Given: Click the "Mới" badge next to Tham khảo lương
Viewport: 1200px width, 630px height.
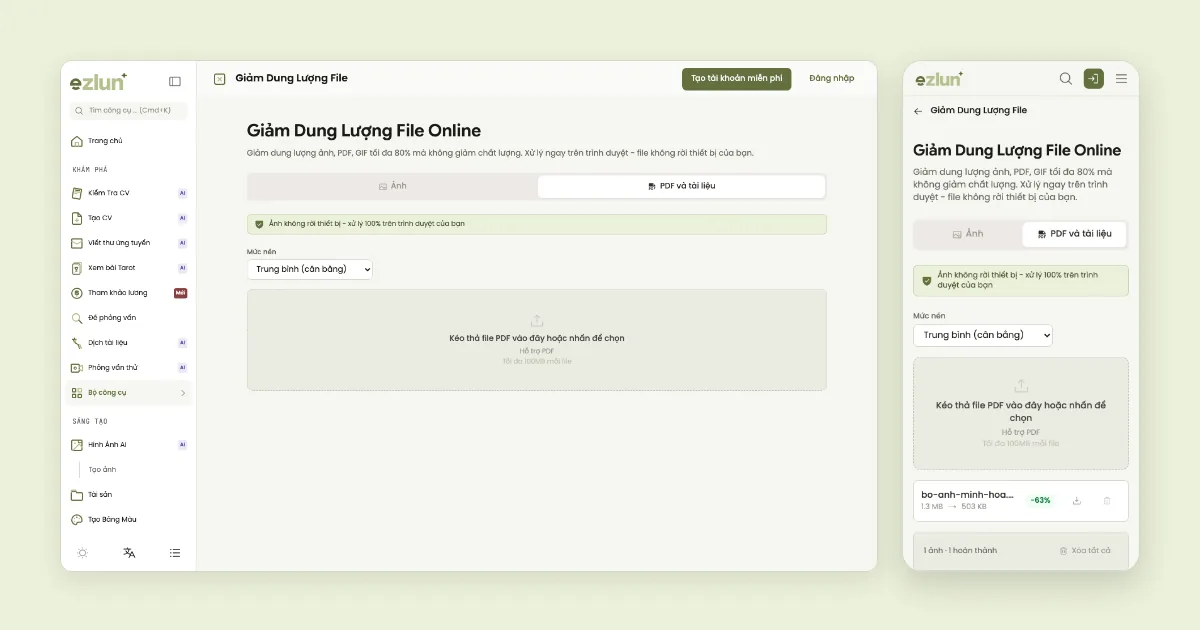Looking at the screenshot, I should click(181, 293).
